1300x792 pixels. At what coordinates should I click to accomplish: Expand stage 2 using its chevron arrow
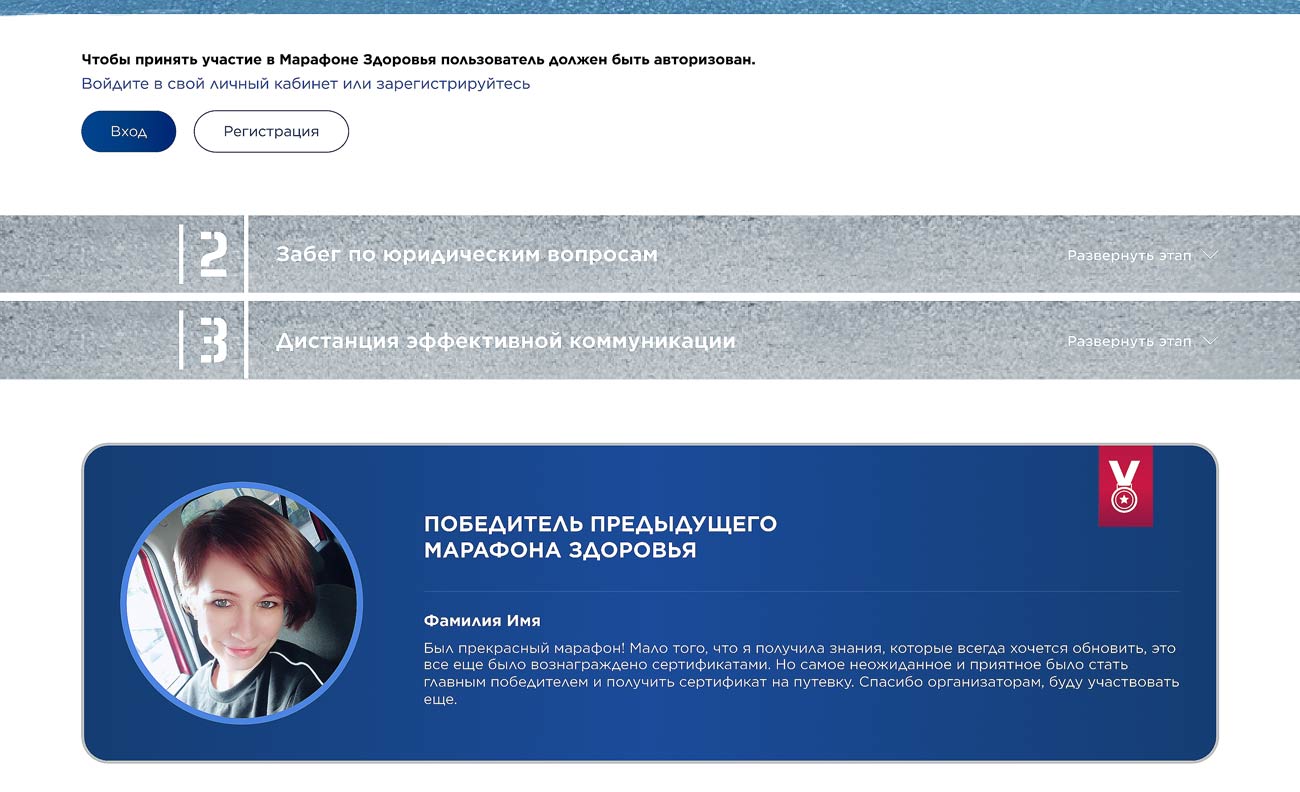point(1210,255)
